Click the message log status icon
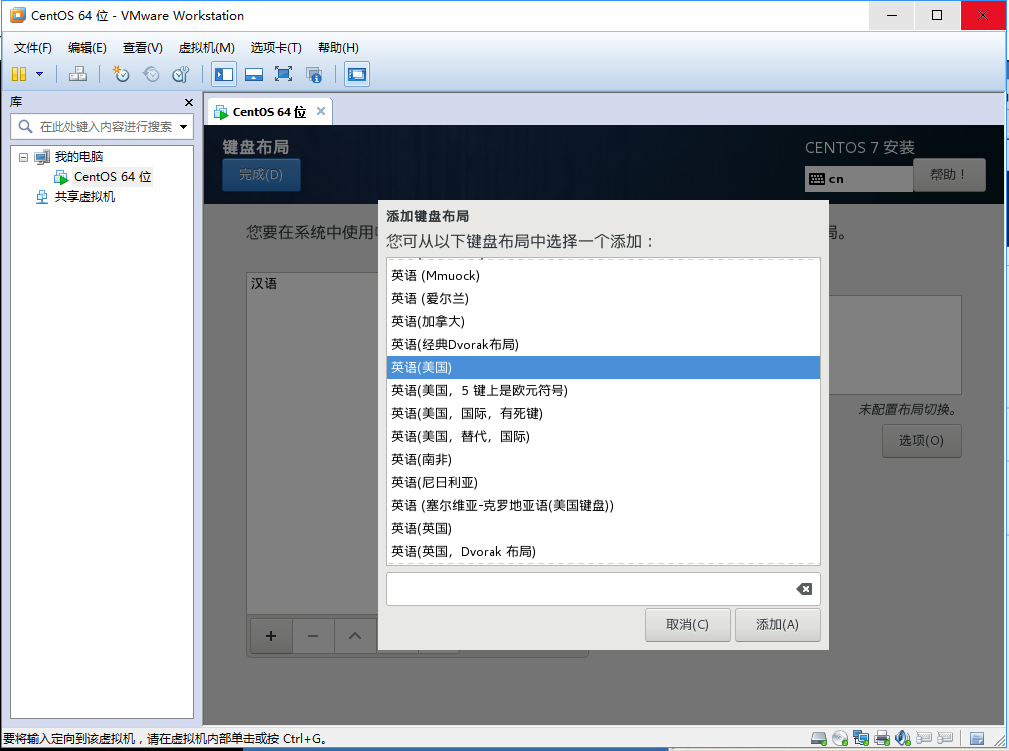This screenshot has height=751, width=1009. (977, 738)
